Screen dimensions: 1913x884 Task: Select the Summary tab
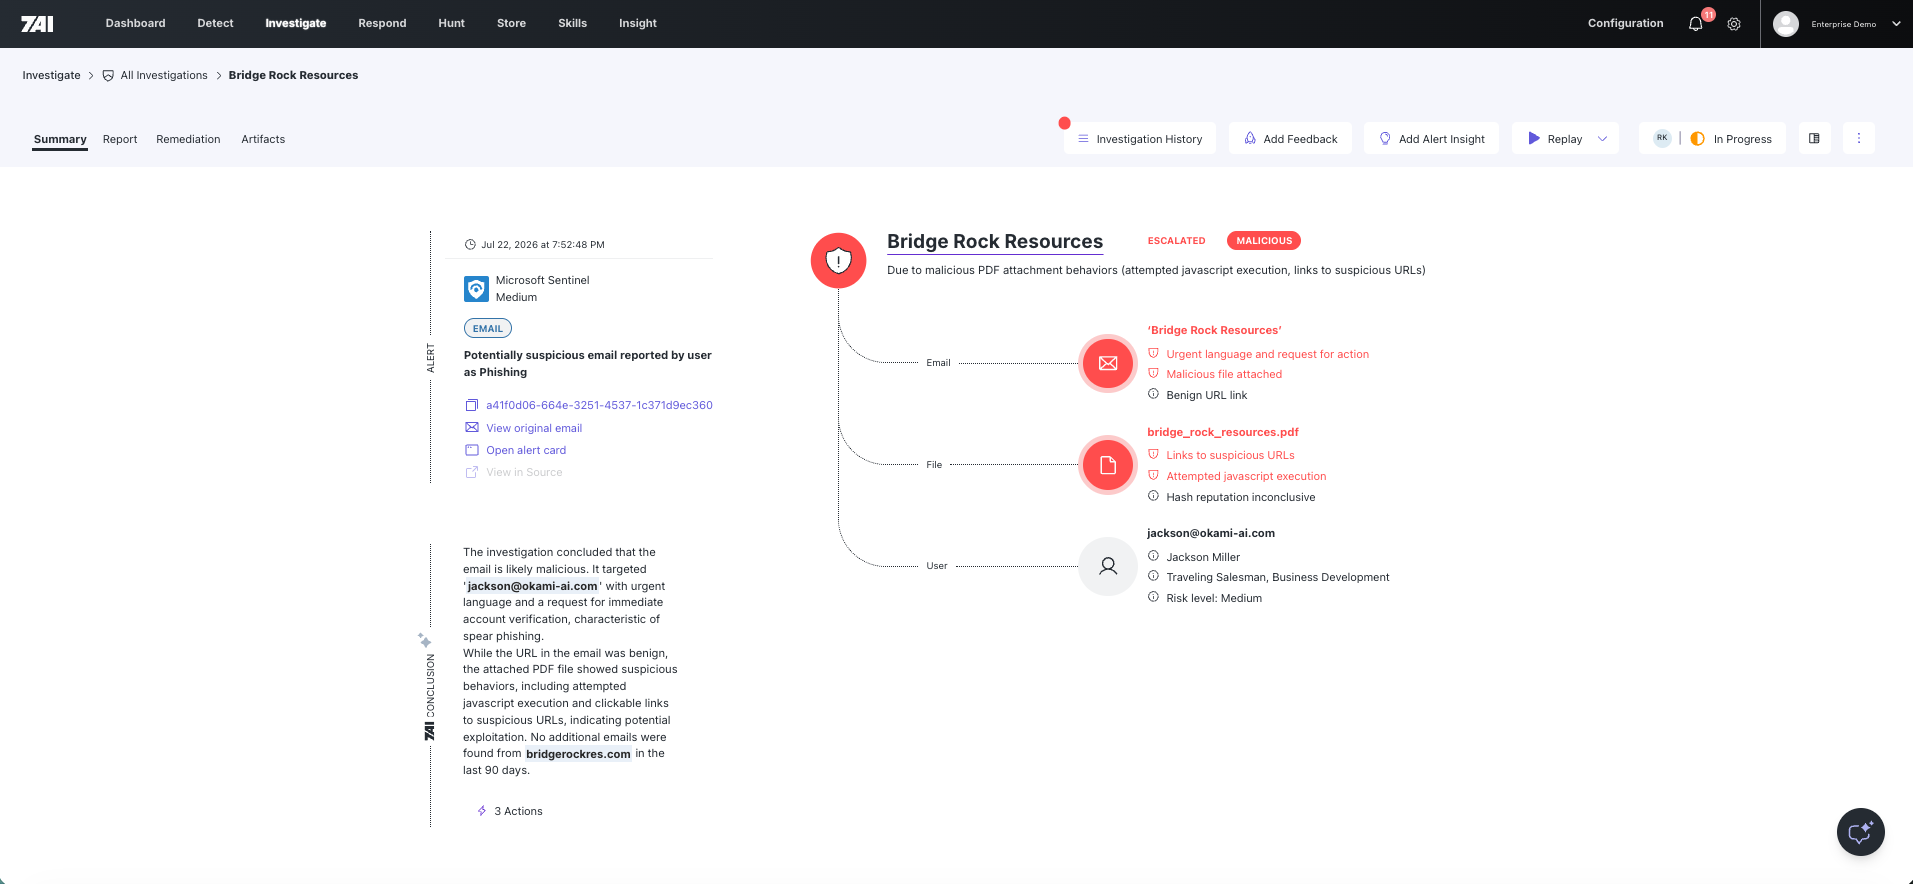point(60,139)
